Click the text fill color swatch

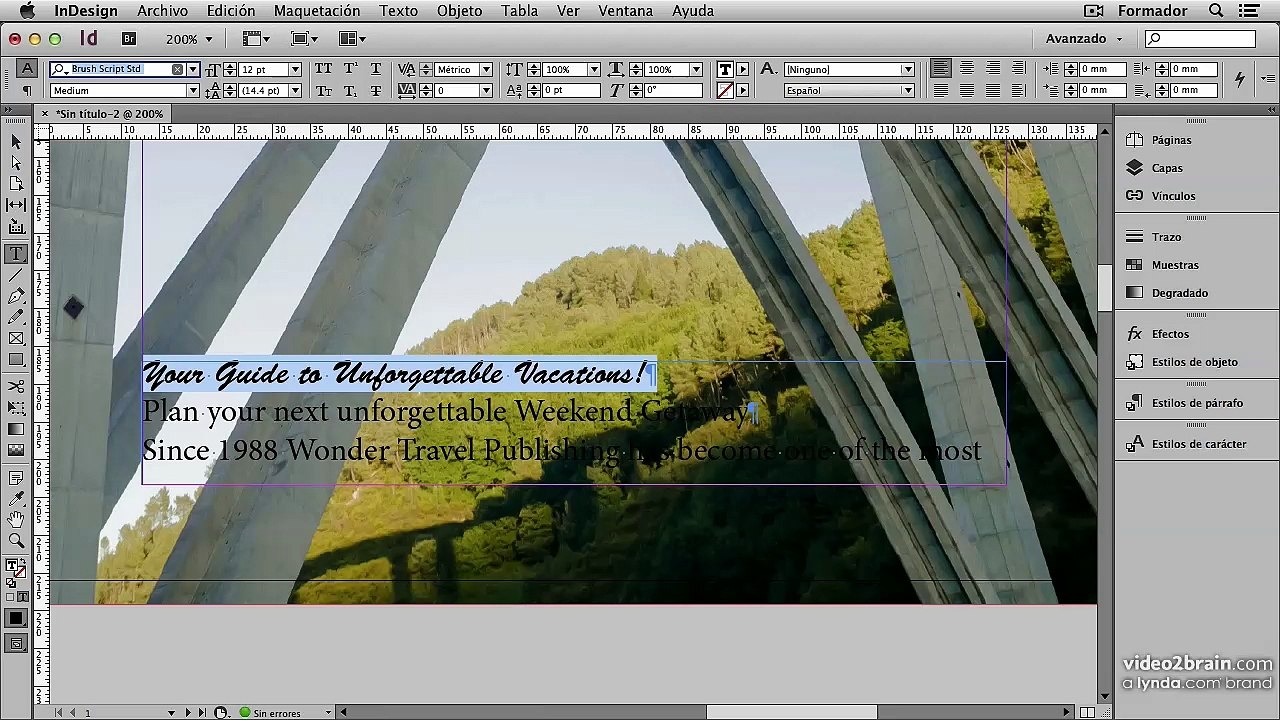[x=726, y=69]
